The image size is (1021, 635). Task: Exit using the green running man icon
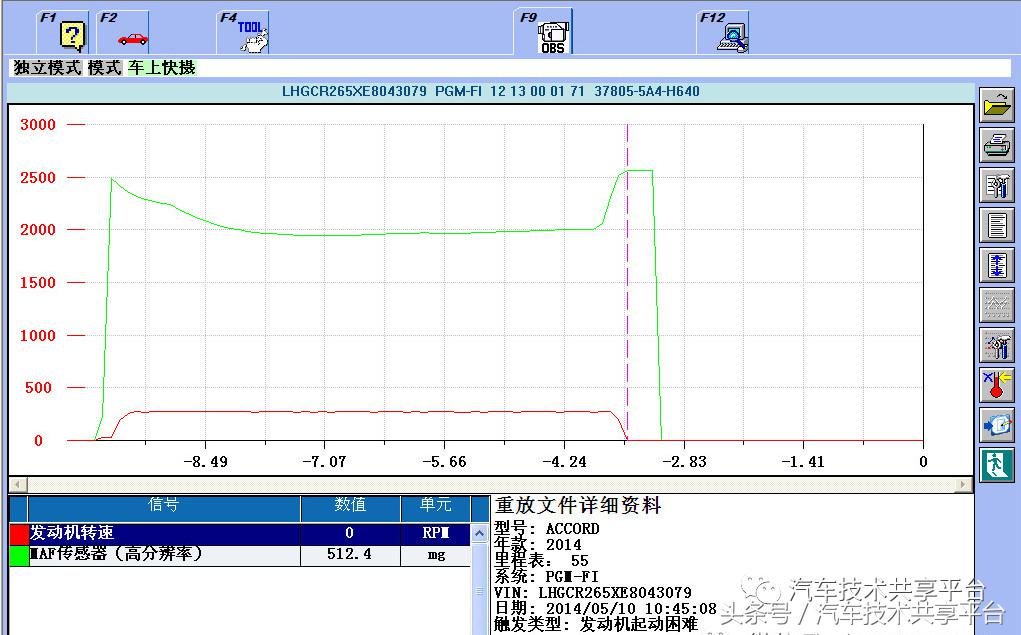pos(997,465)
